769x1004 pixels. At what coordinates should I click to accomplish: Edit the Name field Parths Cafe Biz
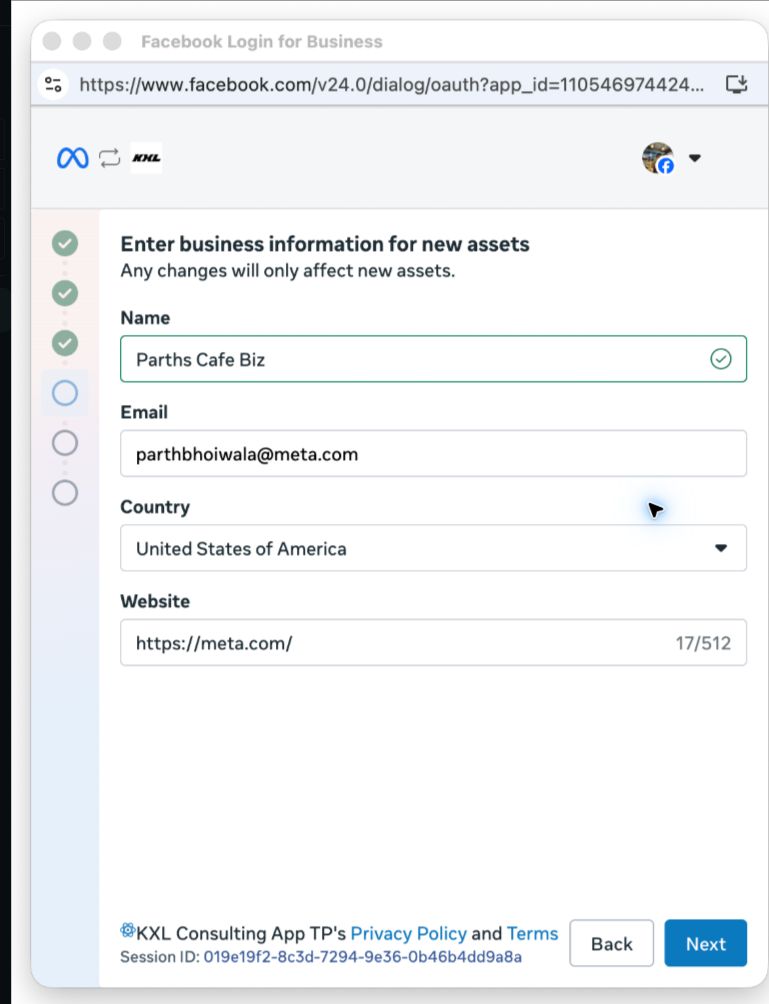433,359
